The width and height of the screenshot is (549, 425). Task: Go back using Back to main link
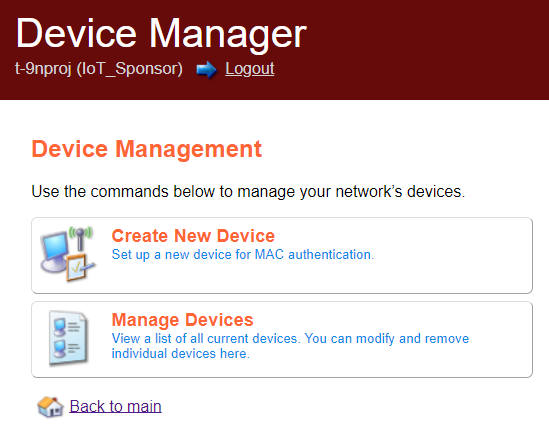pos(115,406)
